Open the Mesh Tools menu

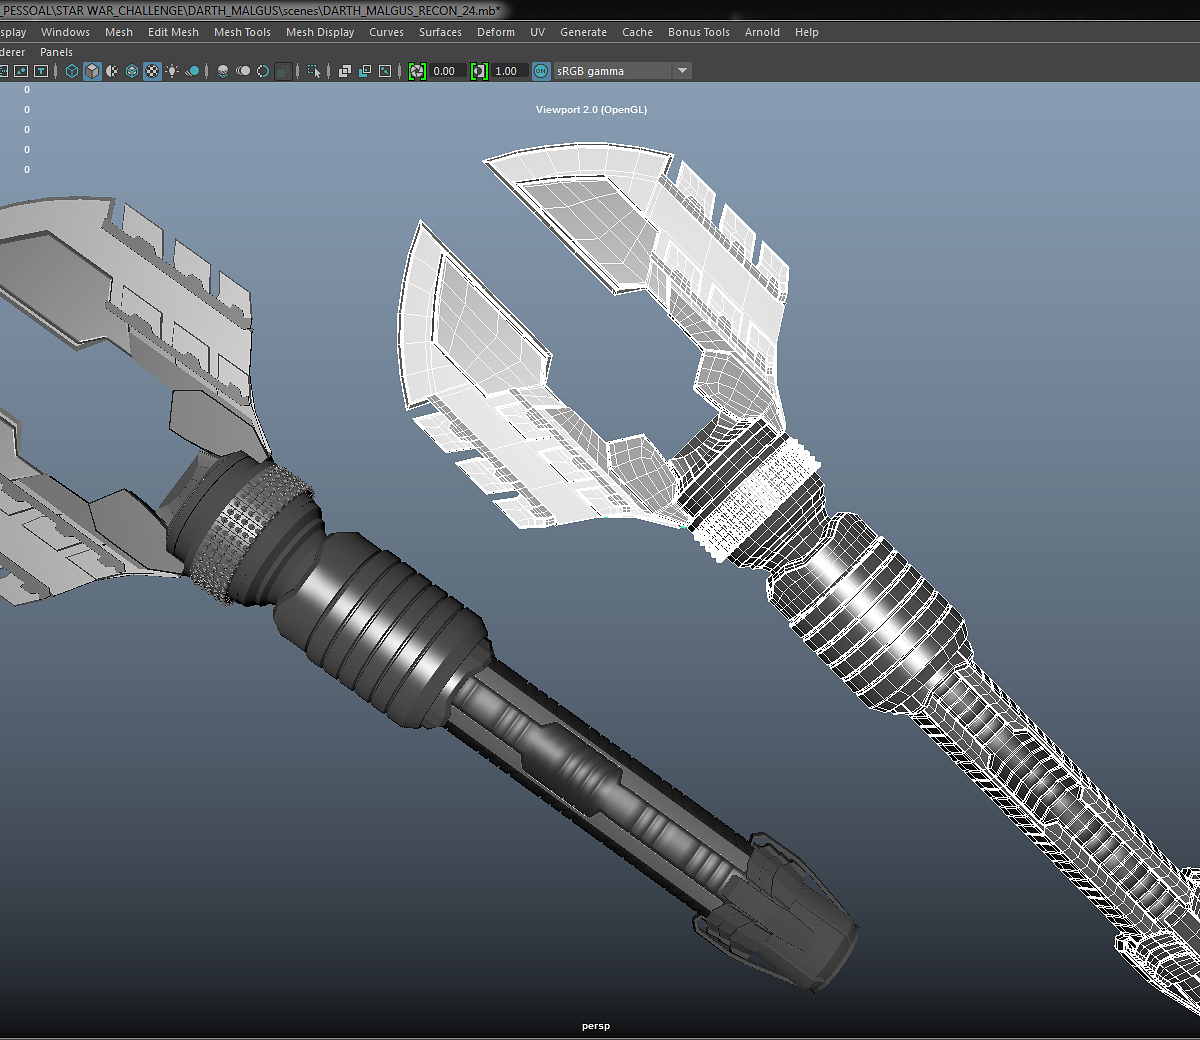pos(242,32)
